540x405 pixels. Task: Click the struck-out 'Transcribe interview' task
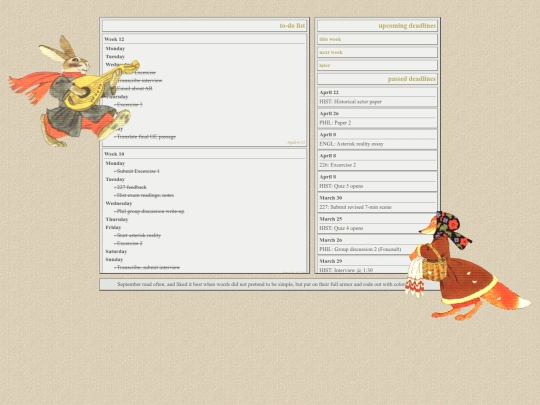(x=139, y=81)
